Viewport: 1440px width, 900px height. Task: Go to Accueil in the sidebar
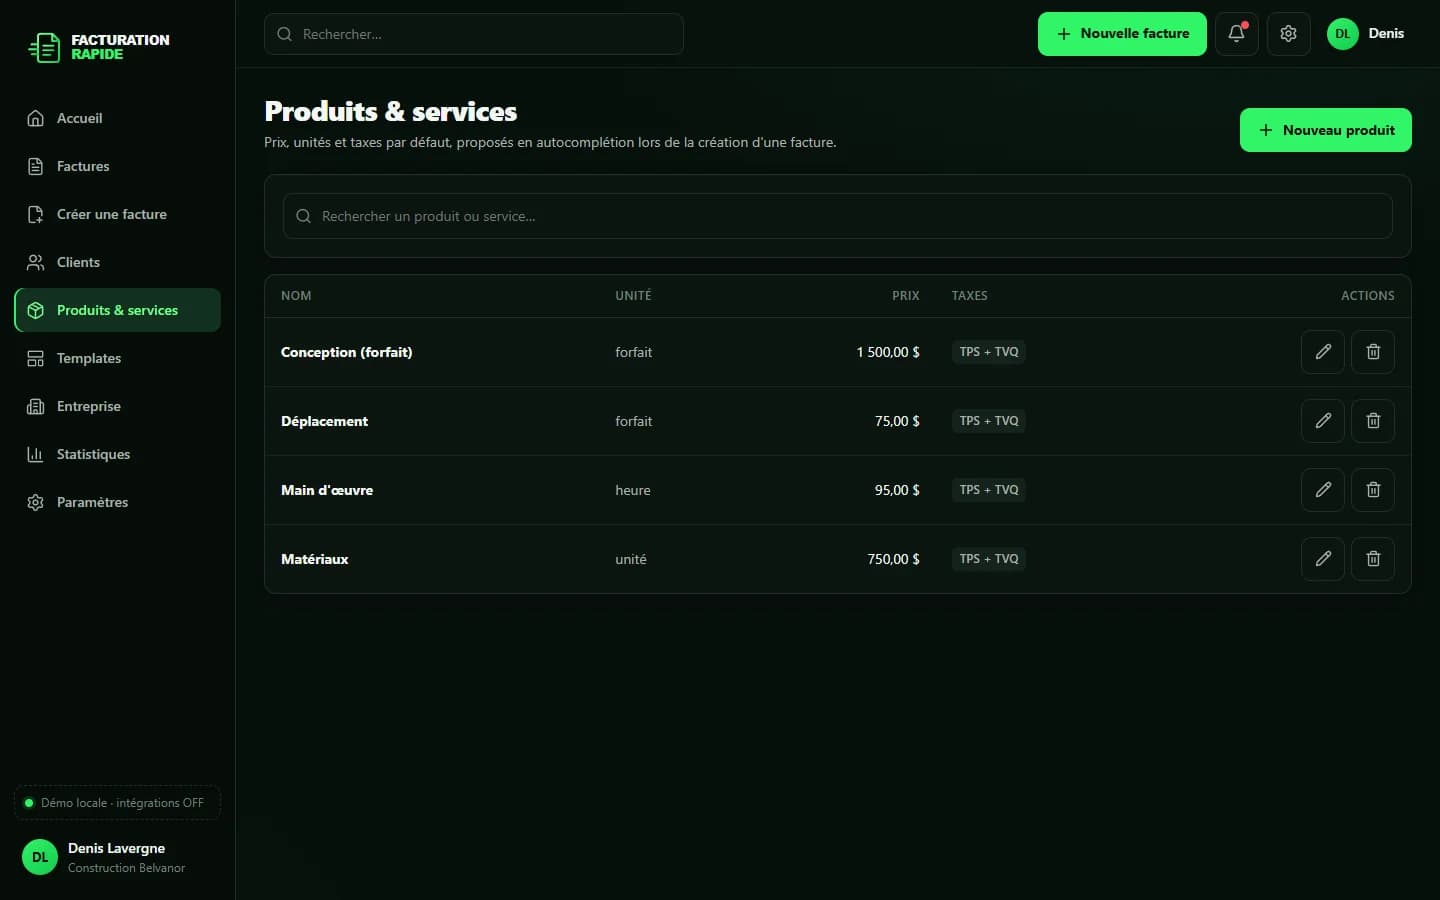(x=117, y=118)
